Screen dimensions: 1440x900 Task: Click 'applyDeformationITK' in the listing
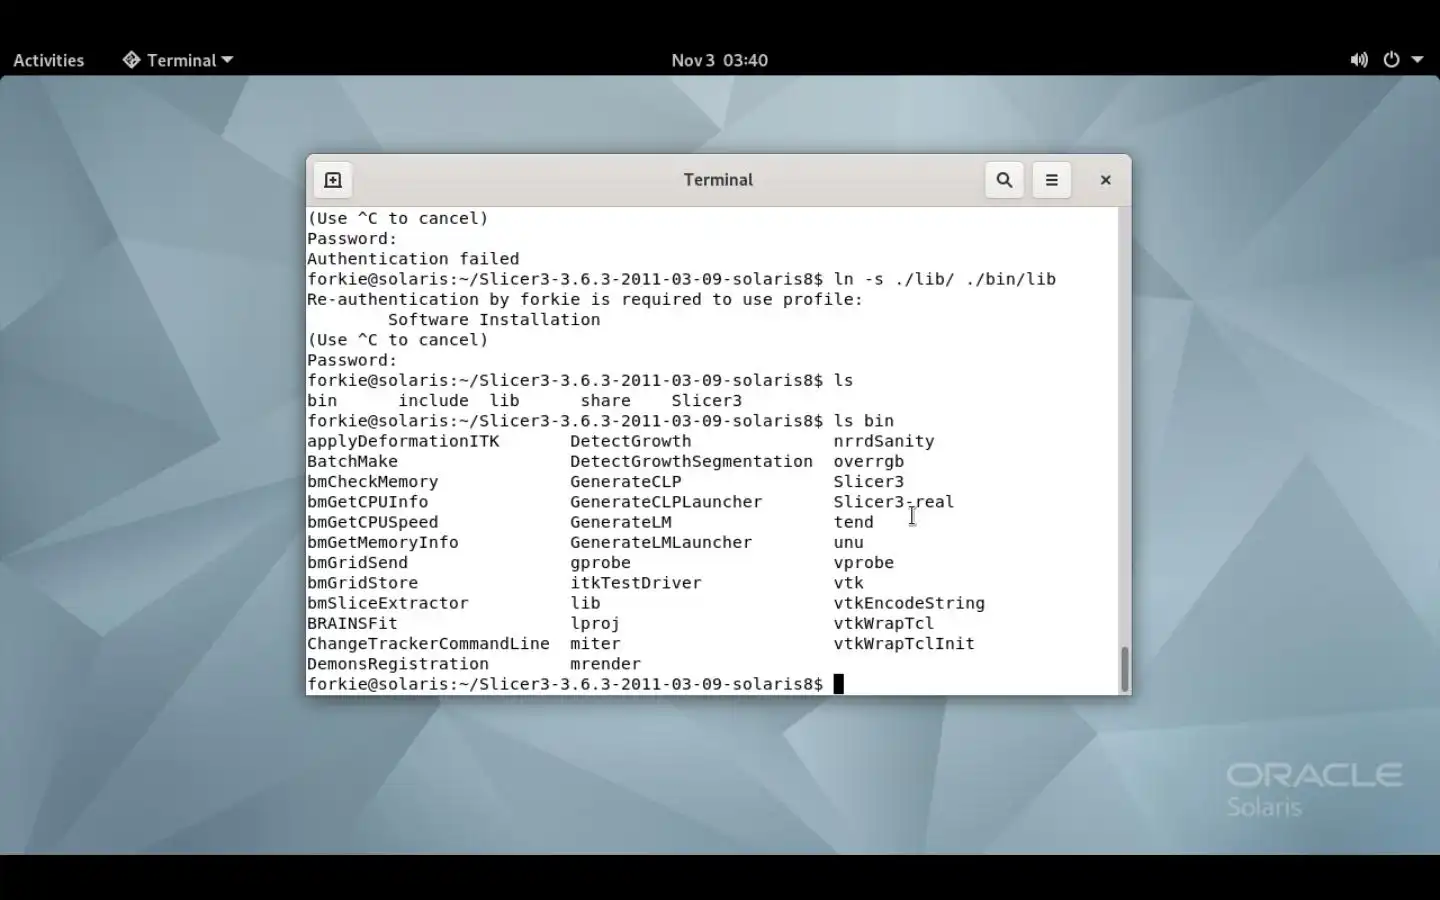tap(403, 441)
